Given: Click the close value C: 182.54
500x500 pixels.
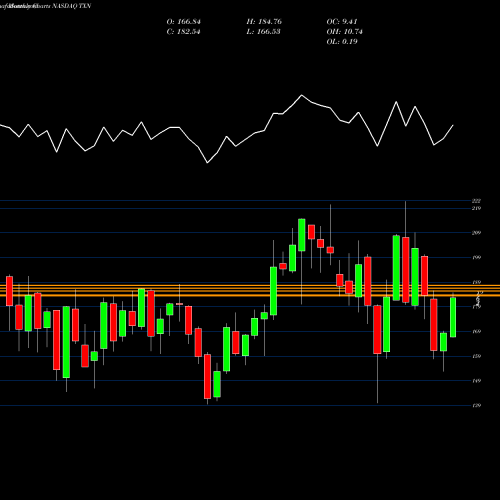Looking at the screenshot, I should (x=183, y=32).
